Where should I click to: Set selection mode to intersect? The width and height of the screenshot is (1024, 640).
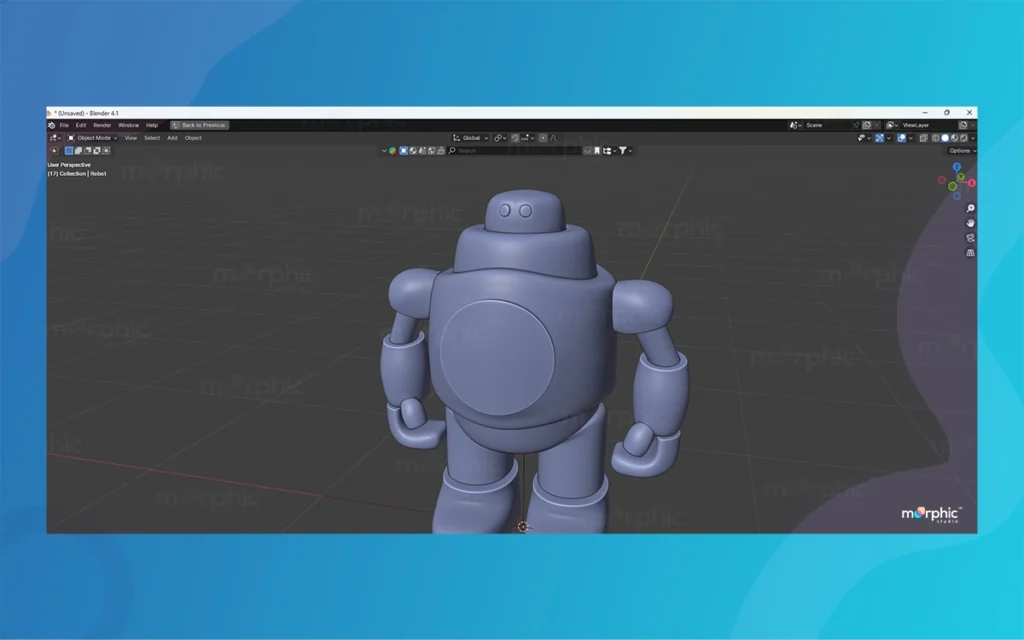pyautogui.click(x=106, y=151)
